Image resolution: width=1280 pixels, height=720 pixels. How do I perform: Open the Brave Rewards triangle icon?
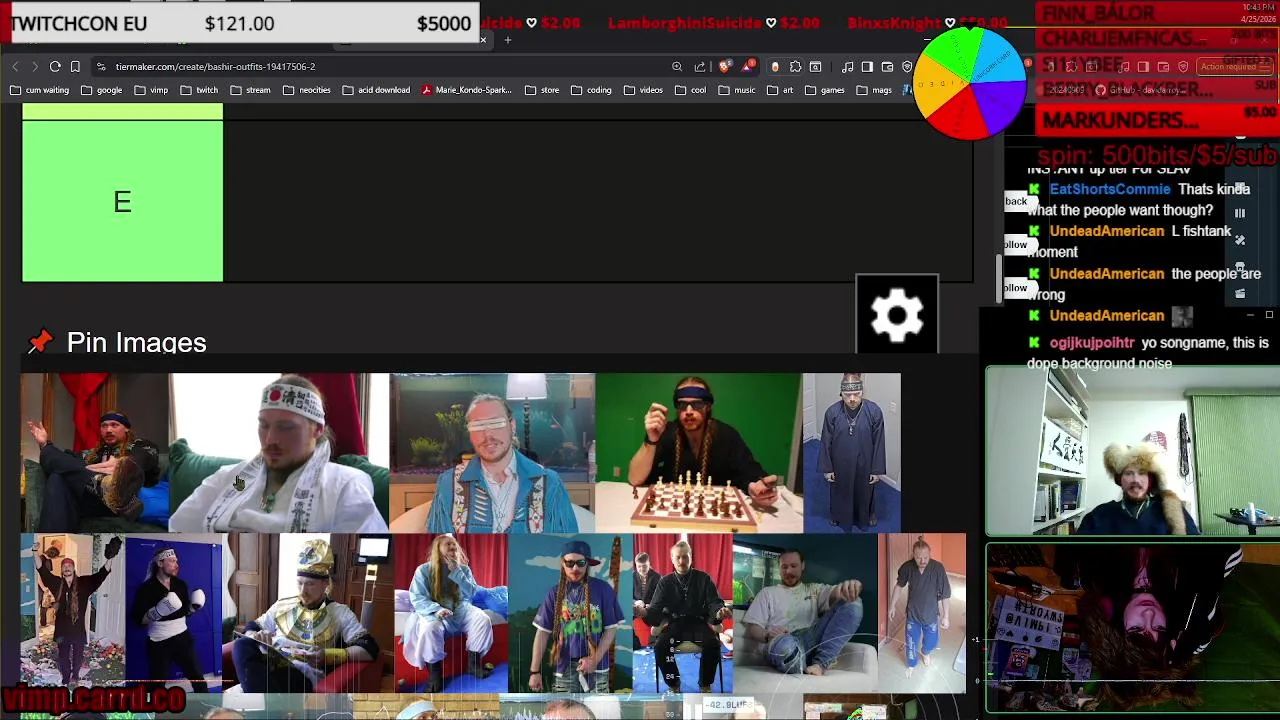[x=748, y=67]
